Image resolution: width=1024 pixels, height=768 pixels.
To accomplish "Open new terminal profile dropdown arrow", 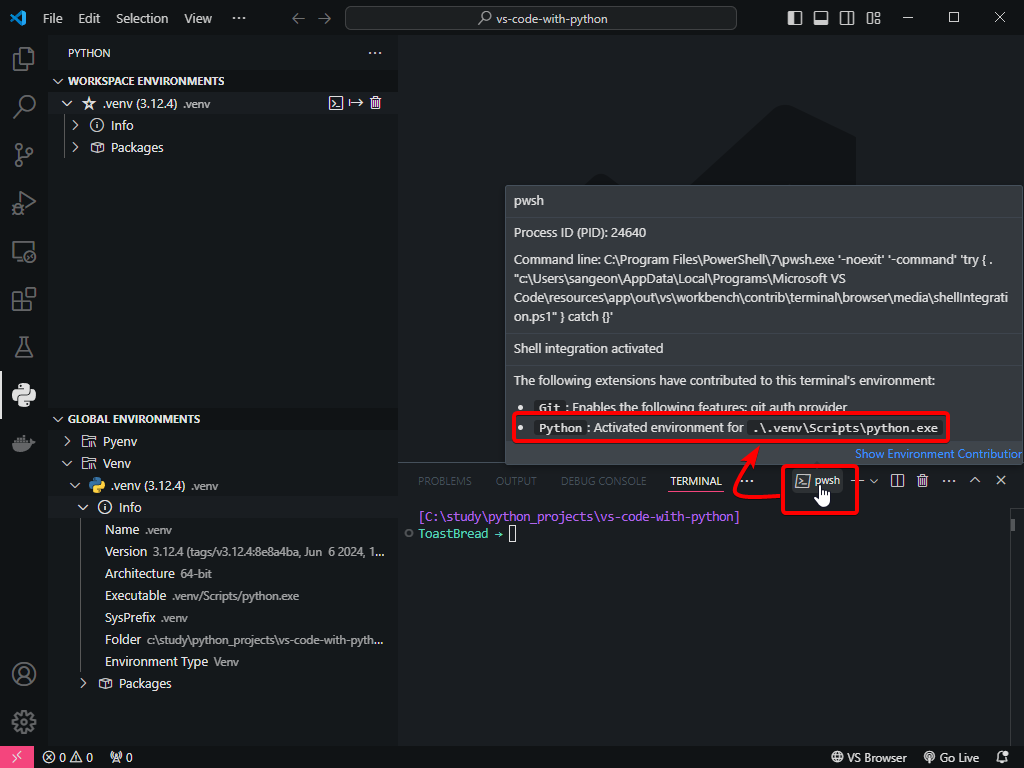I will [x=874, y=481].
